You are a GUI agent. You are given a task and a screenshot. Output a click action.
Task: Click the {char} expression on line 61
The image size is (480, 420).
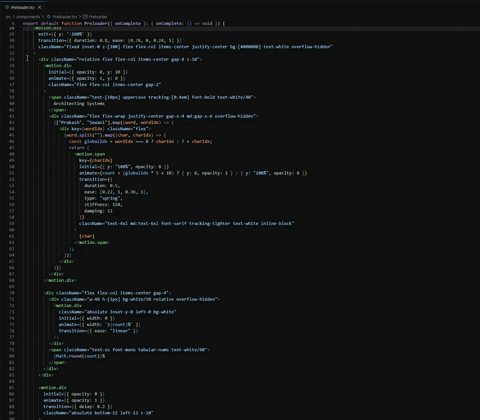(x=87, y=236)
